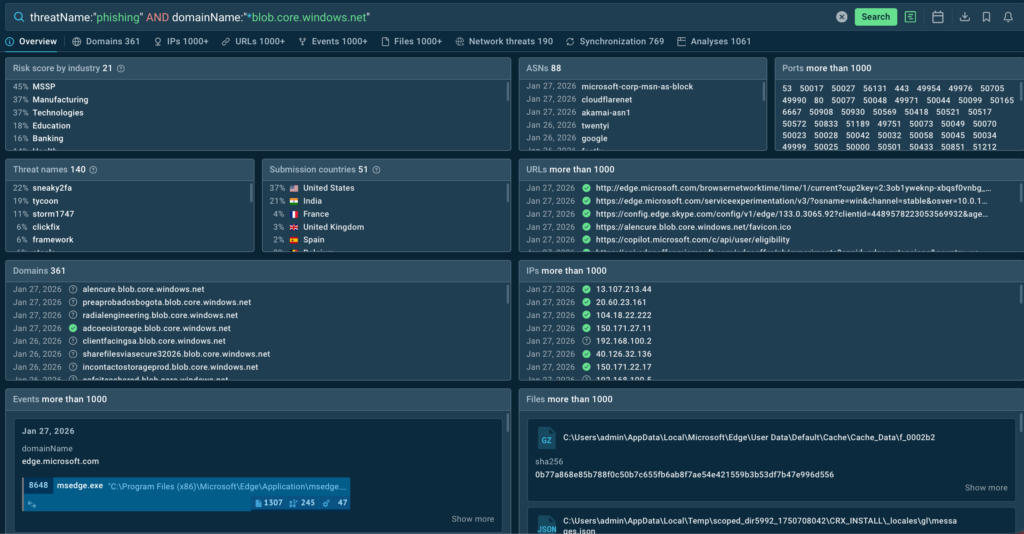This screenshot has height=534, width=1024.
Task: Expand the GZ file details with Show more
Action: pyautogui.click(x=985, y=488)
